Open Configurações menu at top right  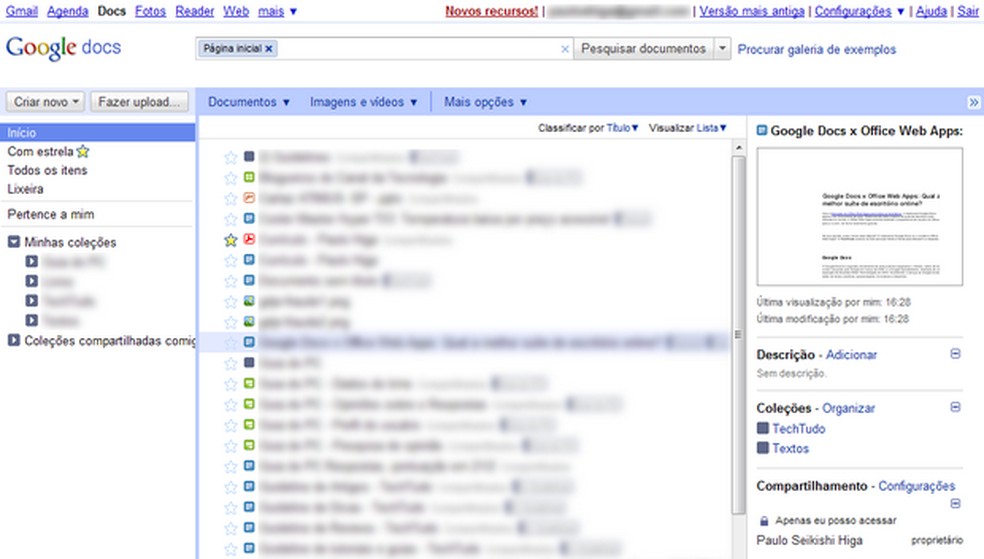[x=858, y=11]
